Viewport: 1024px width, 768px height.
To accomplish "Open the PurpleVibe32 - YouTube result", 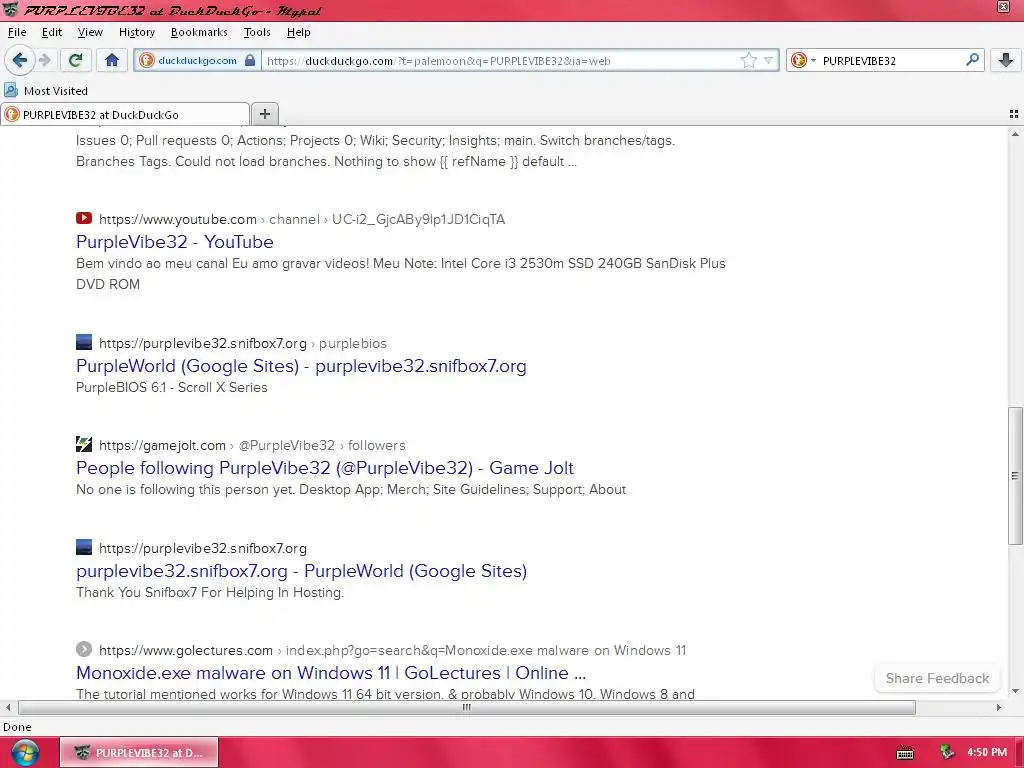I will point(174,242).
